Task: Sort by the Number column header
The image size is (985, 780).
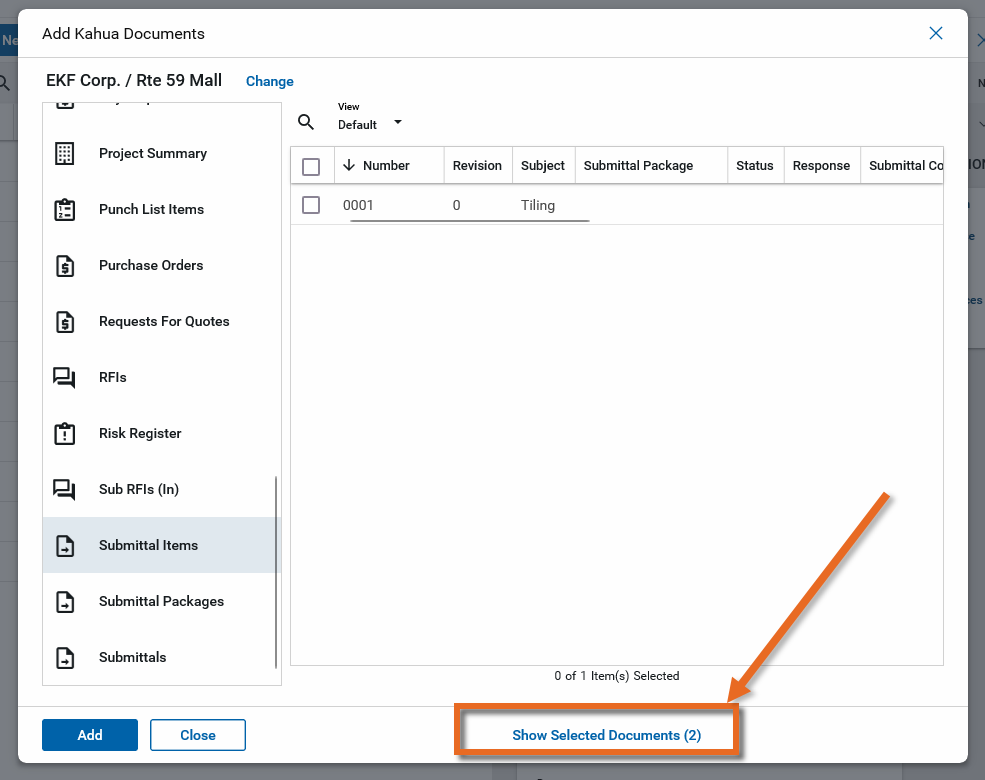Action: coord(385,166)
